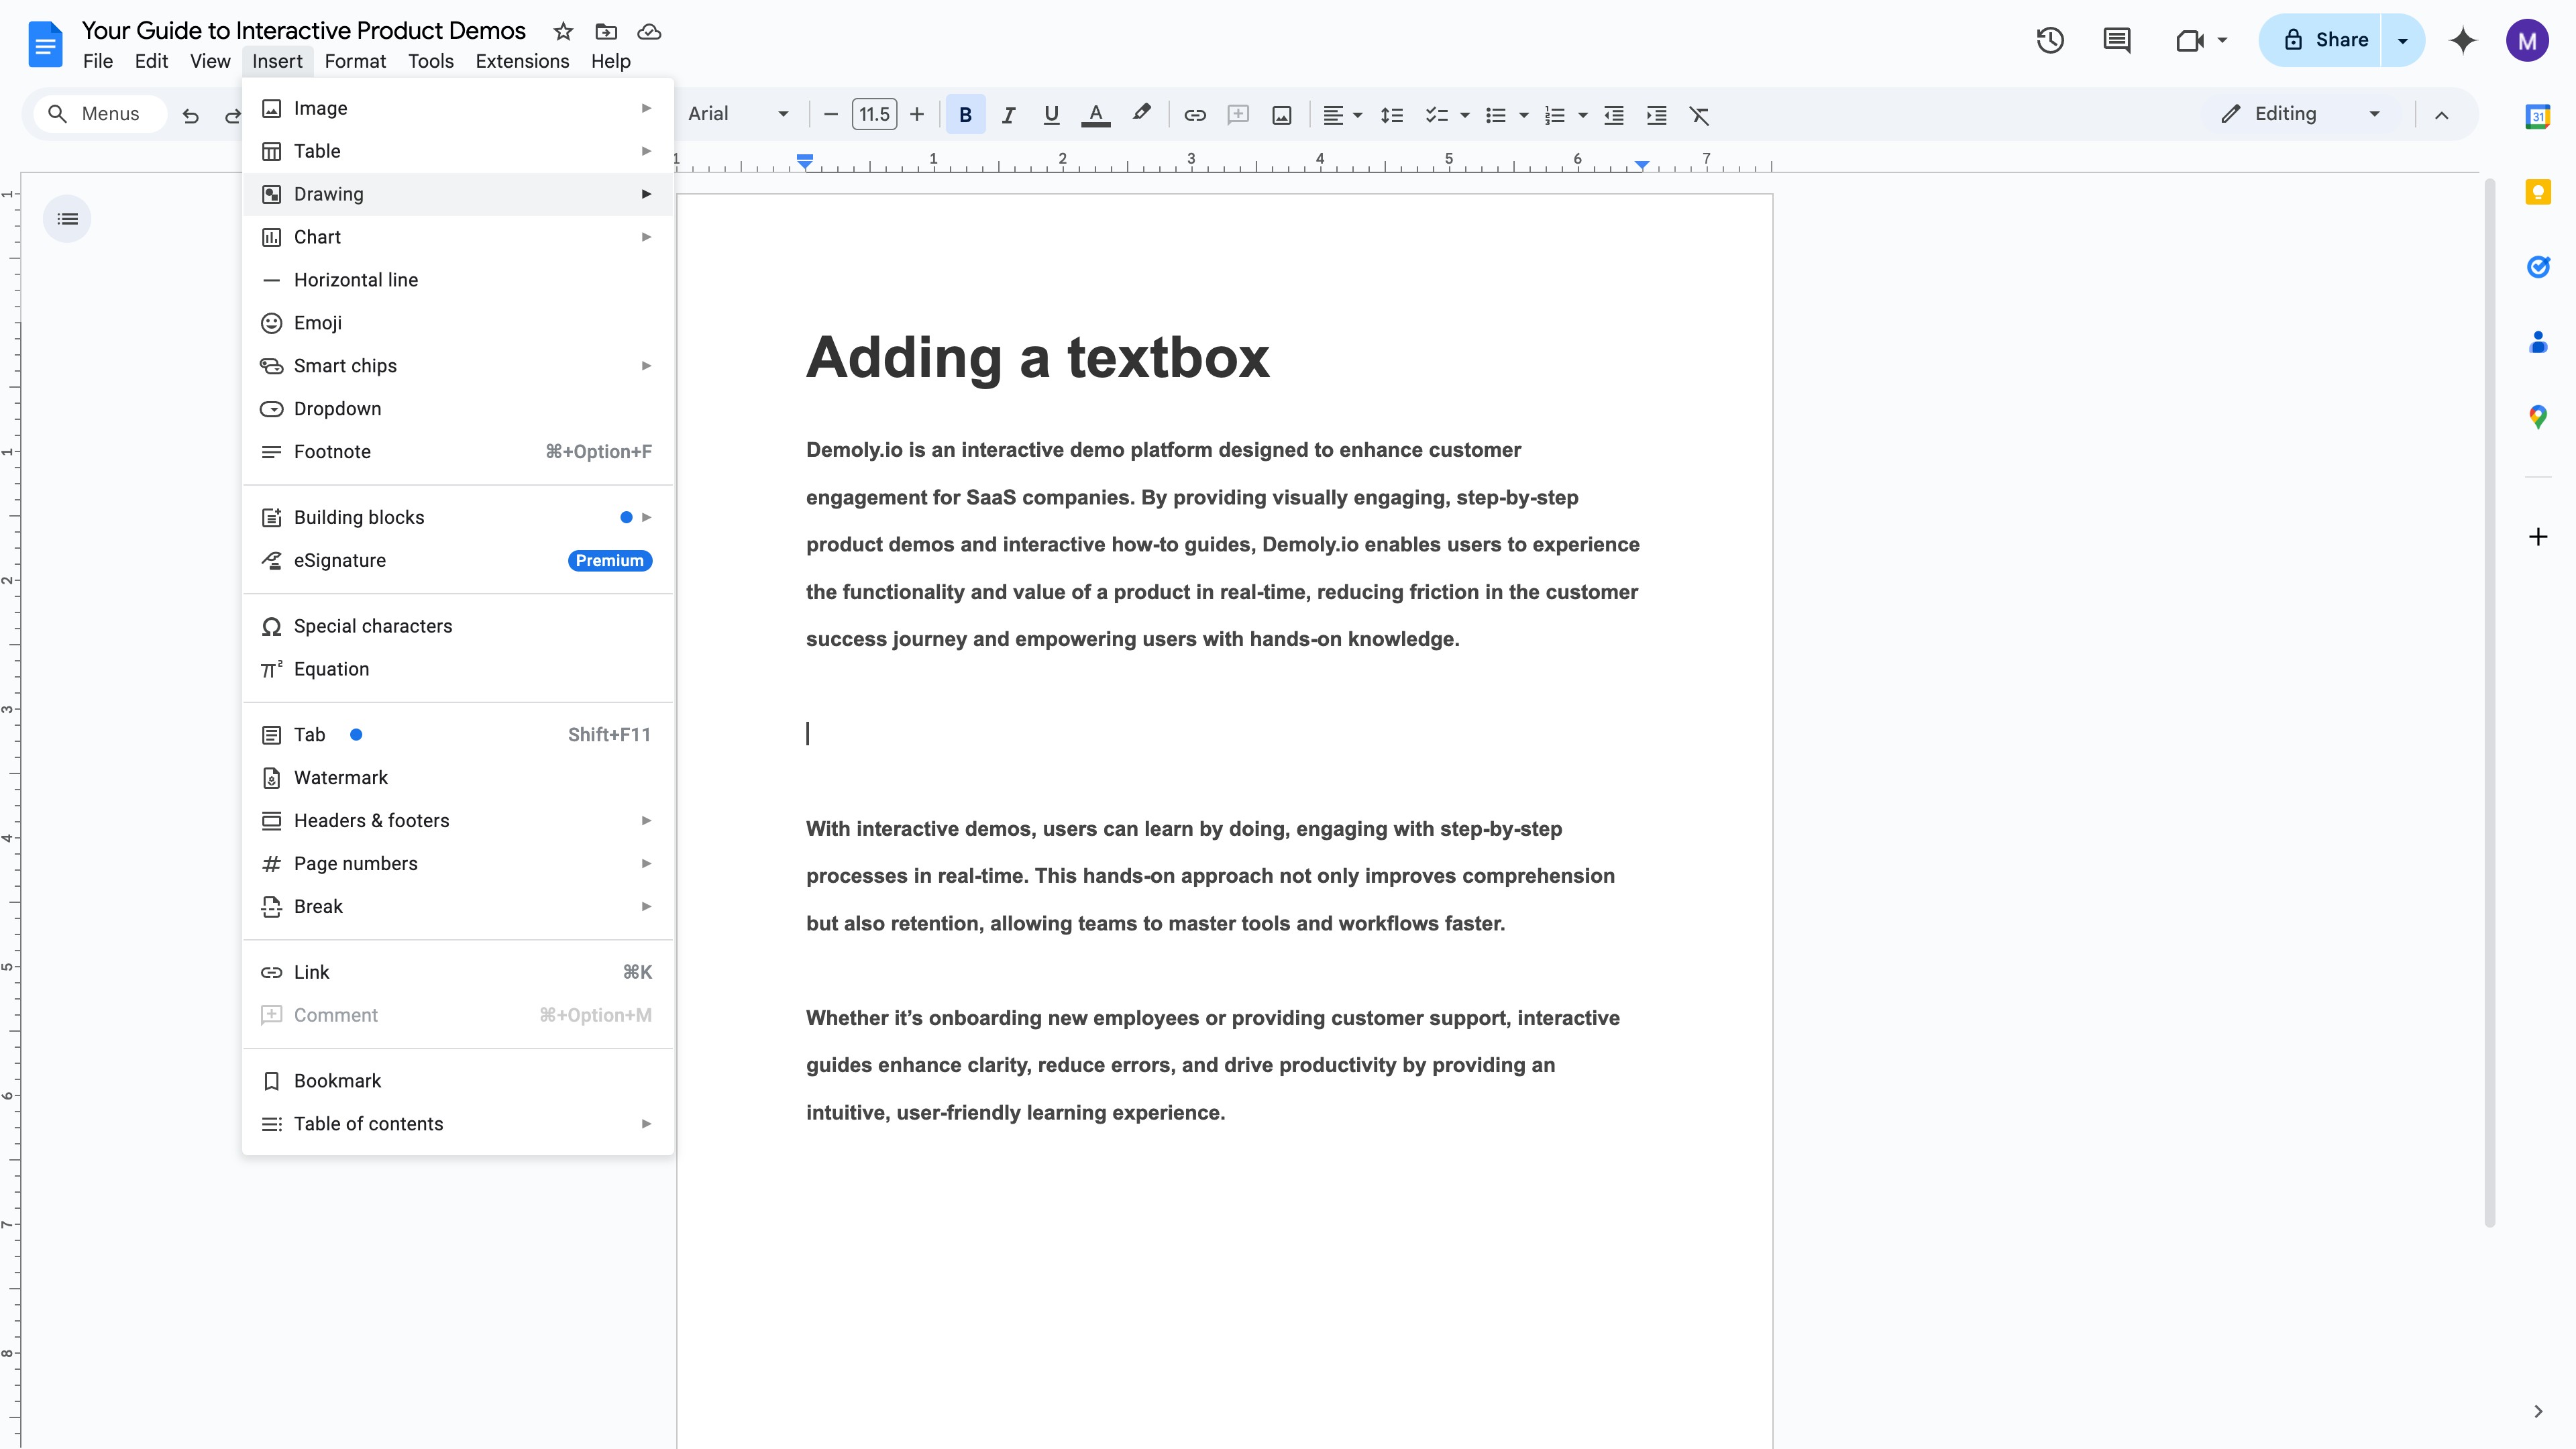
Task: Star this document
Action: 563,31
